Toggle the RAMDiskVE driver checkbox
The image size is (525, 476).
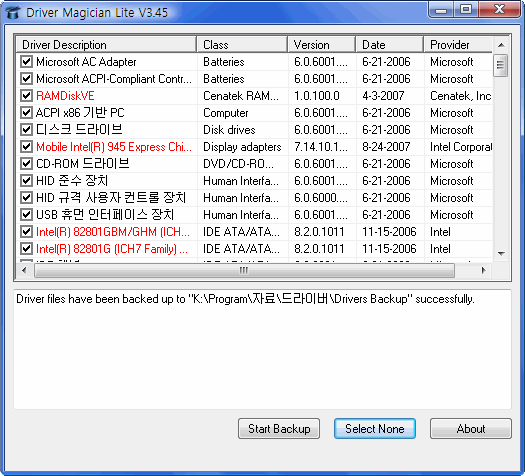26,96
